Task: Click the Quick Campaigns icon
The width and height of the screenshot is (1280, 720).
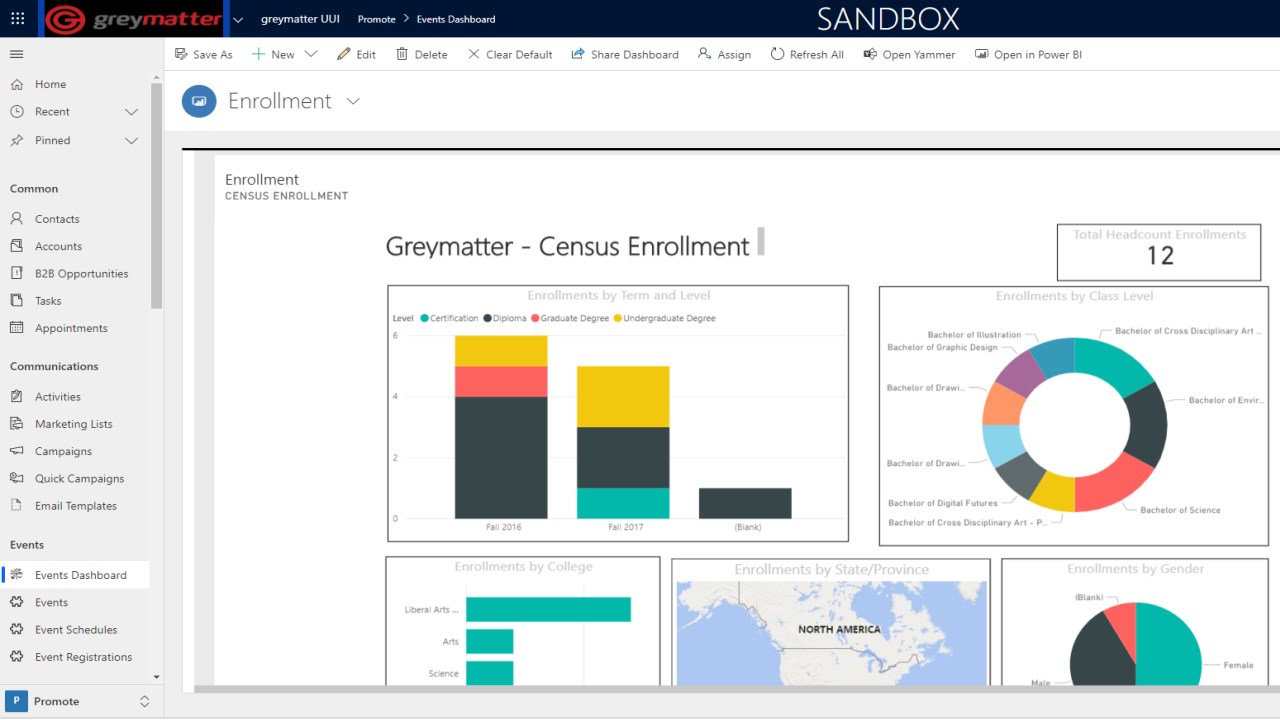Action: pos(16,478)
